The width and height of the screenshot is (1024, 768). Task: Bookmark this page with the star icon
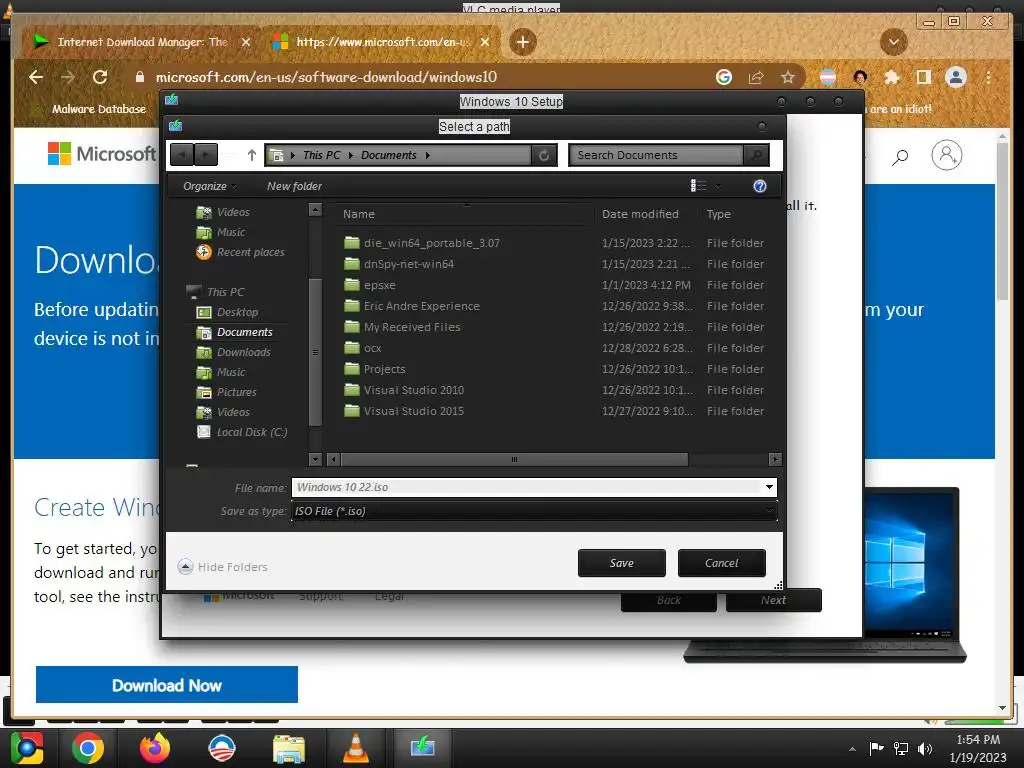pyautogui.click(x=788, y=78)
